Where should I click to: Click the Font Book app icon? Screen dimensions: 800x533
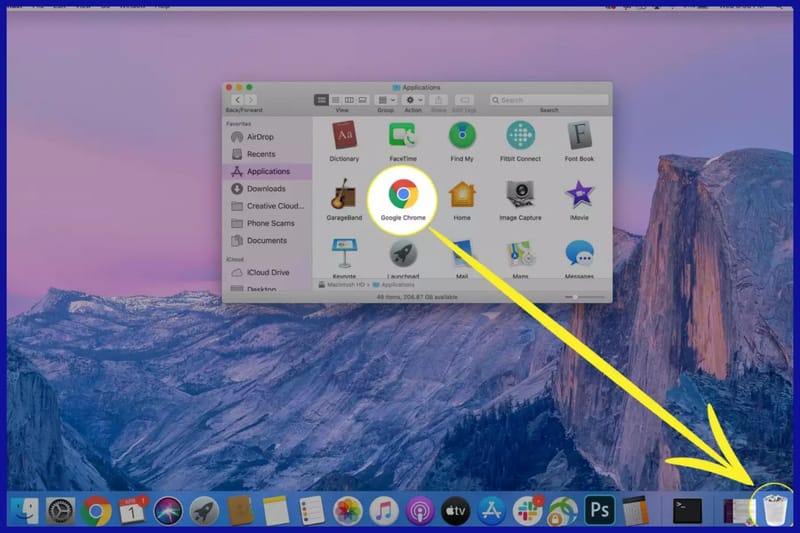click(579, 136)
